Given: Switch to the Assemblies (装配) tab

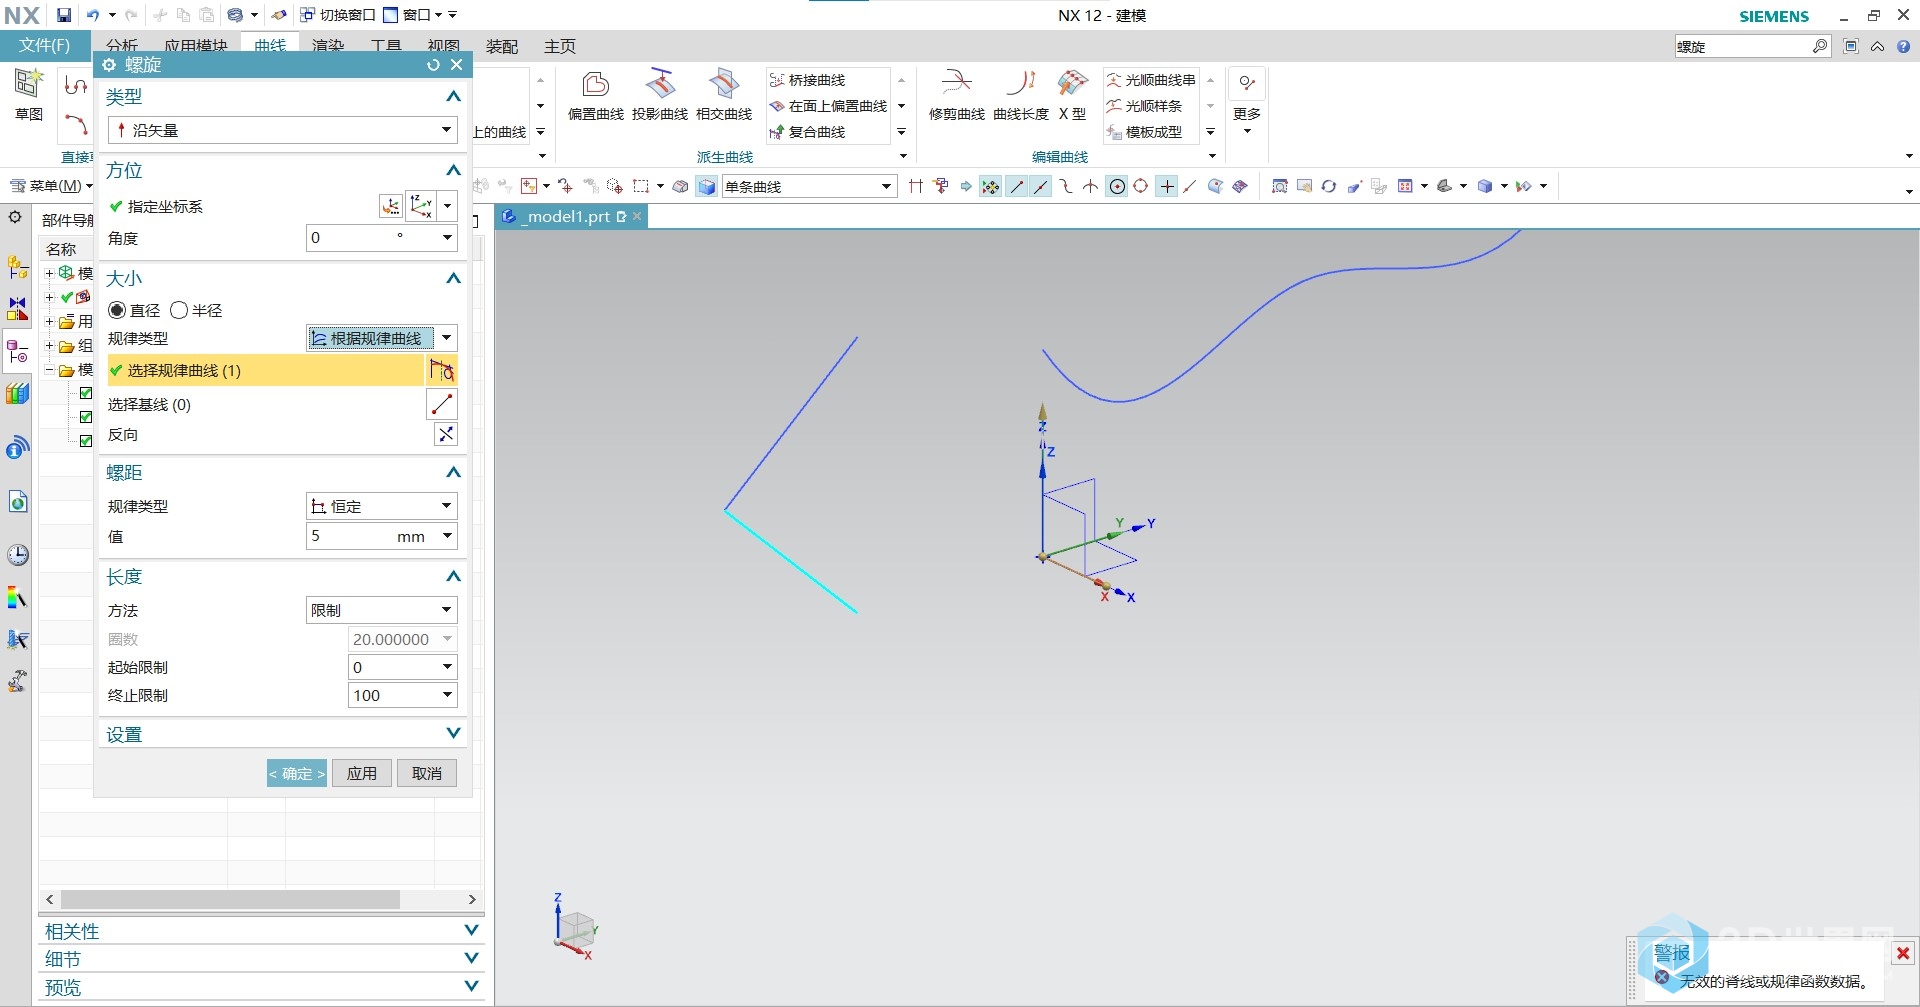Looking at the screenshot, I should 502,46.
